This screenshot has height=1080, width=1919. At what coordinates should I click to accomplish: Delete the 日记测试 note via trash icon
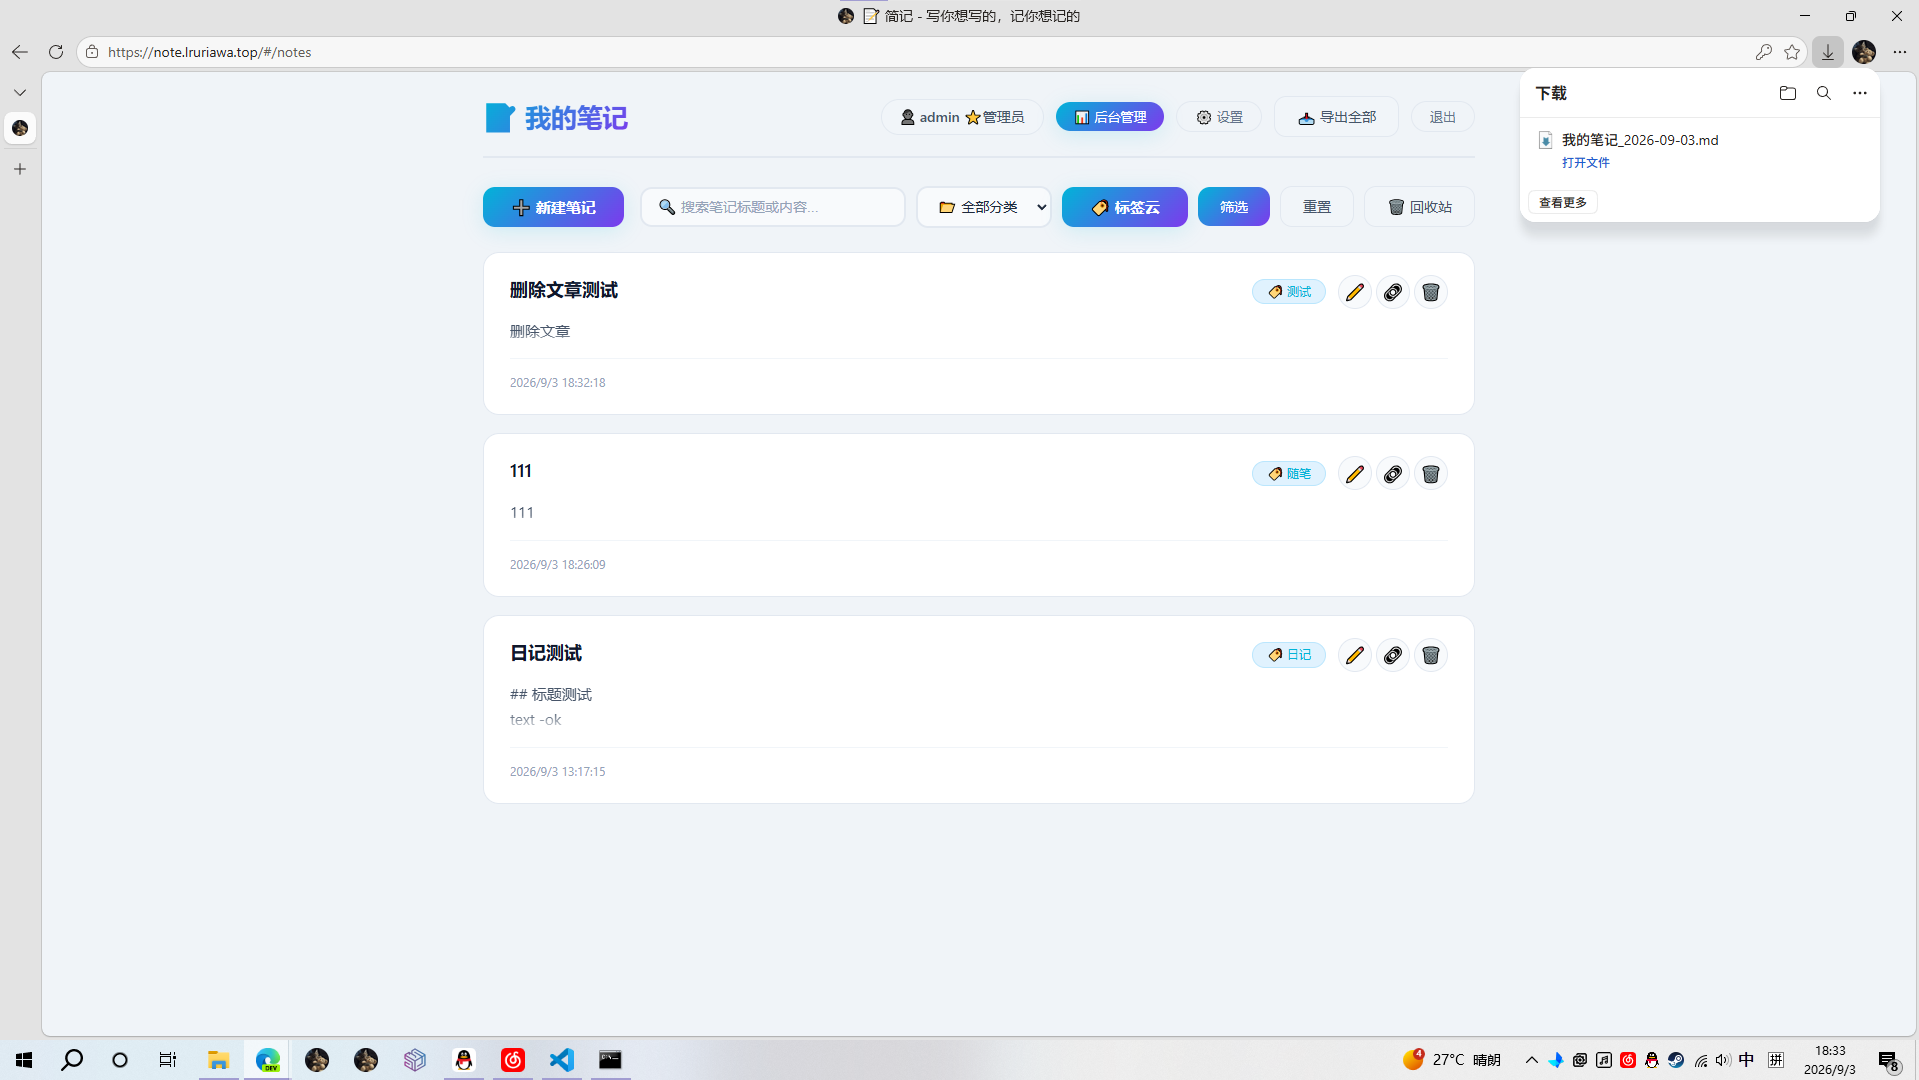pyautogui.click(x=1430, y=655)
